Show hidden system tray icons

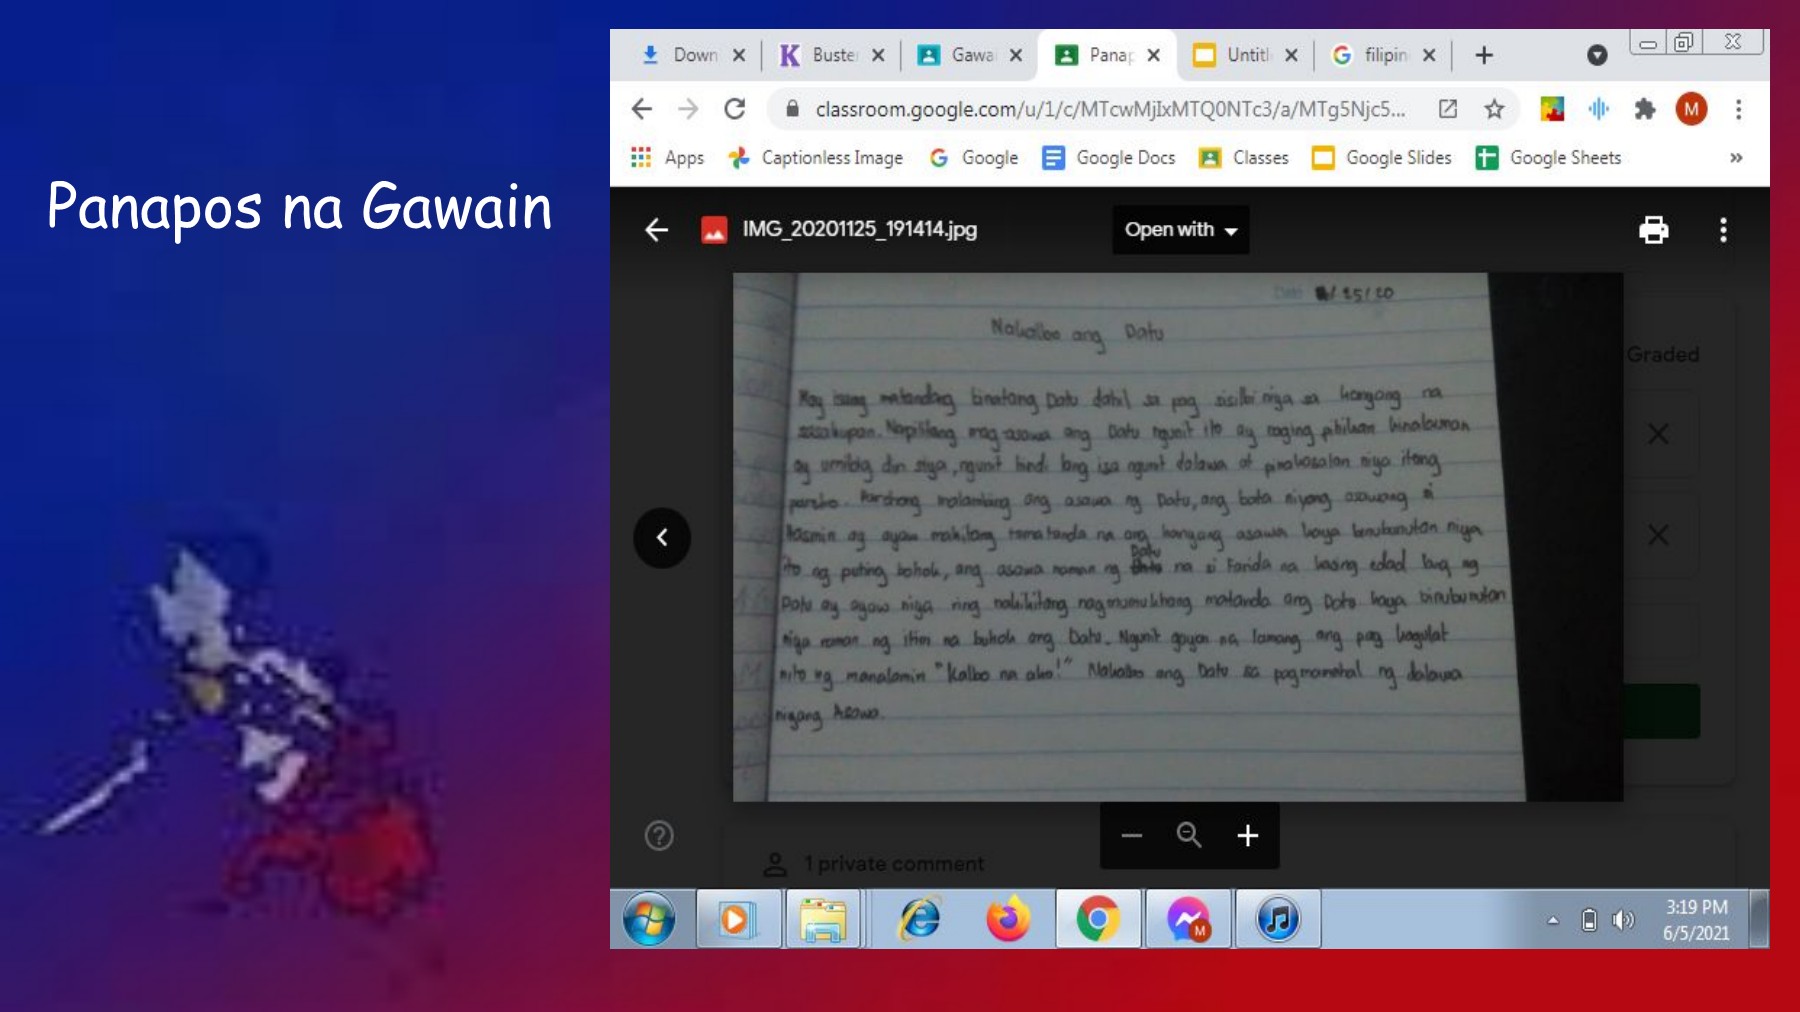[1553, 920]
